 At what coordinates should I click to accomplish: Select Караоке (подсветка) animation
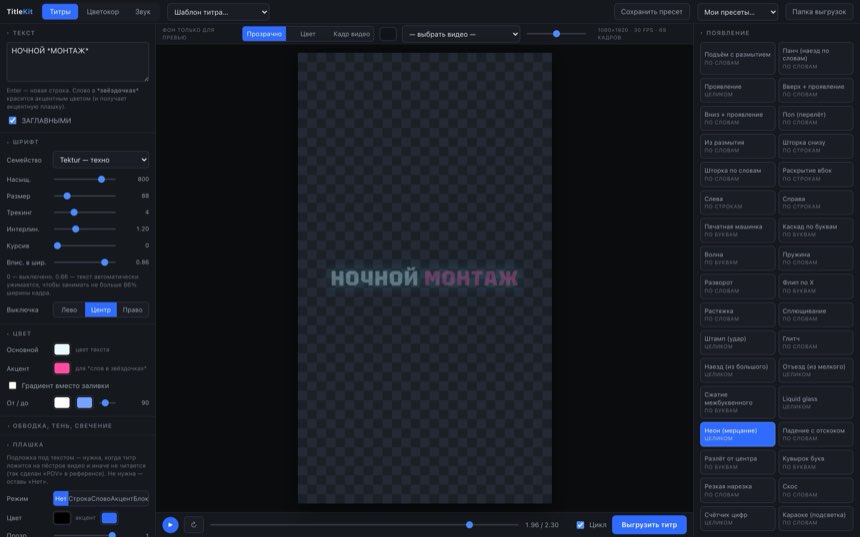click(816, 518)
